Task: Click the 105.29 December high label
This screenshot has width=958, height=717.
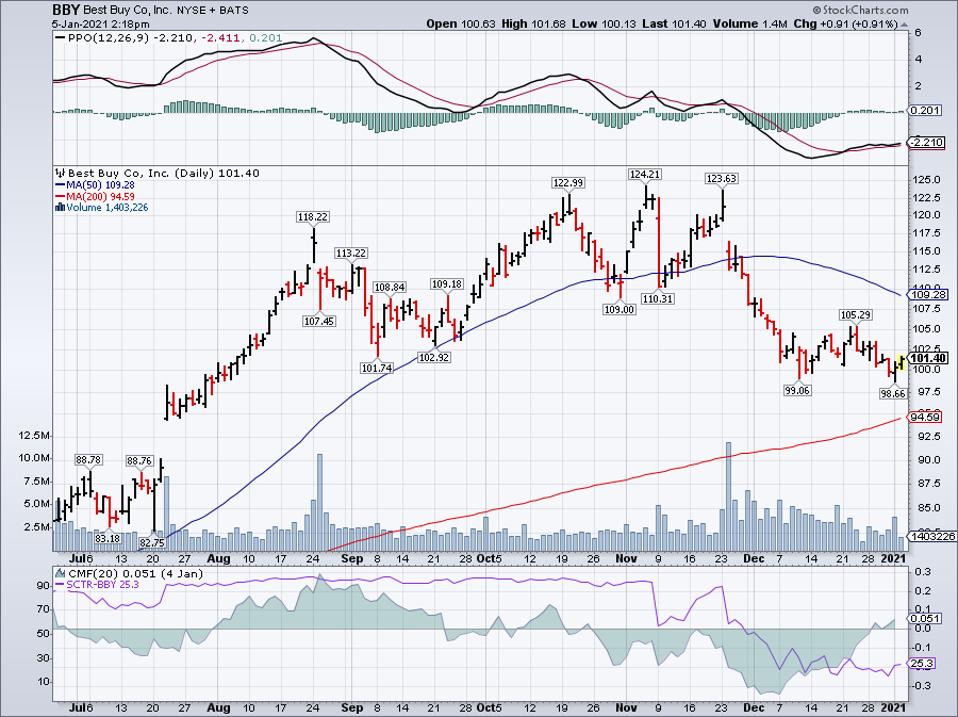Action: point(855,315)
